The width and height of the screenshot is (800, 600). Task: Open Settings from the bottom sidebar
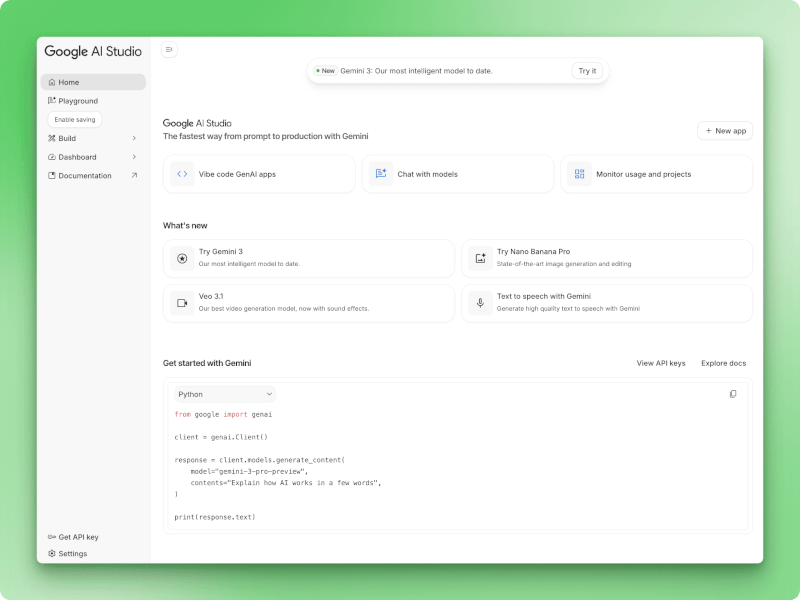pyautogui.click(x=70, y=553)
